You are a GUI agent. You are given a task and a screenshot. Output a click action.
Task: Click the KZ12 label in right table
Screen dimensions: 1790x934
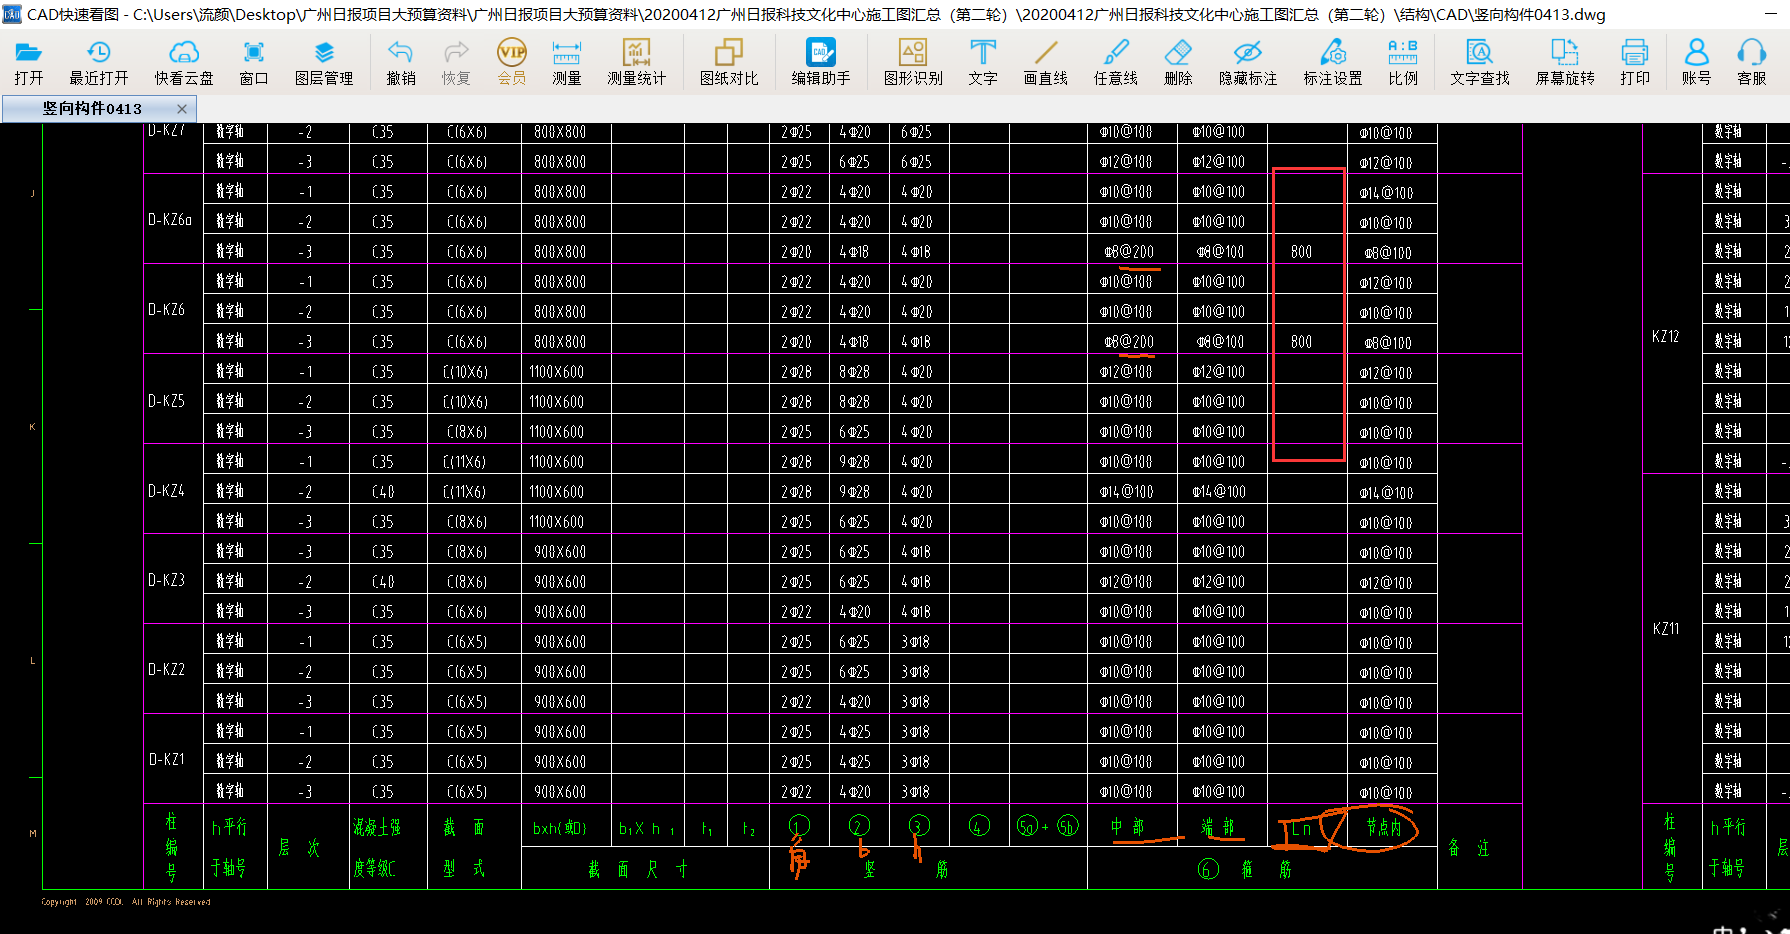[x=1666, y=337]
